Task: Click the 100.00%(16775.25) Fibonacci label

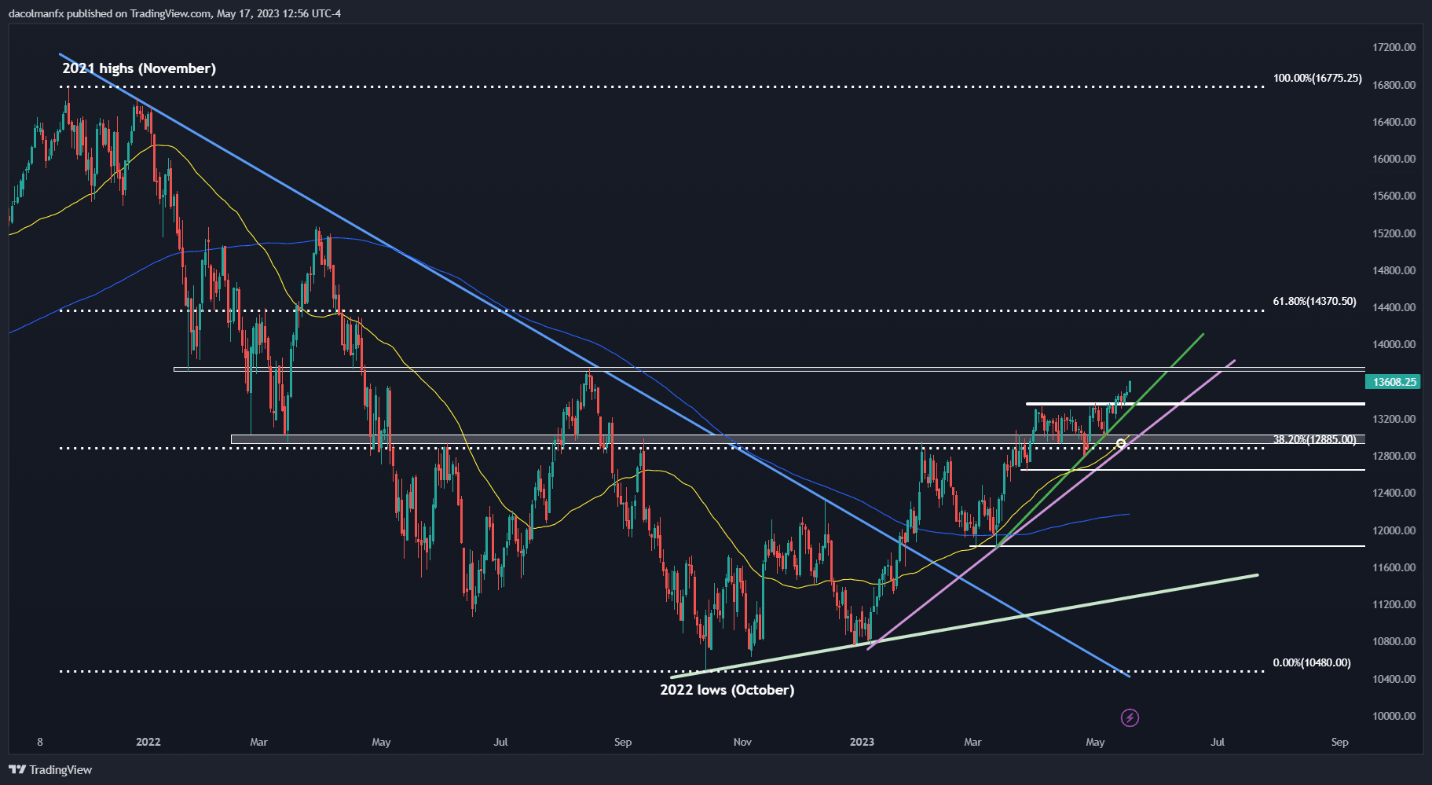Action: (1317, 77)
